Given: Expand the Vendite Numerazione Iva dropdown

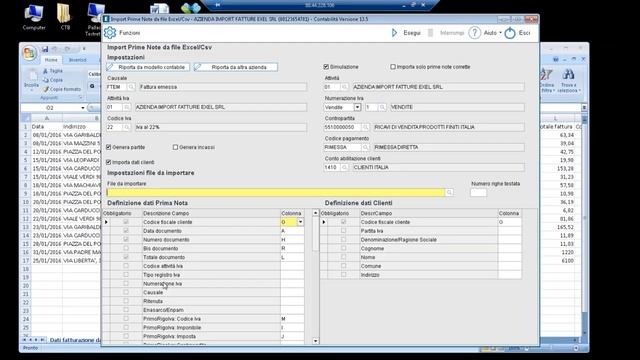Looking at the screenshot, I should [357, 107].
